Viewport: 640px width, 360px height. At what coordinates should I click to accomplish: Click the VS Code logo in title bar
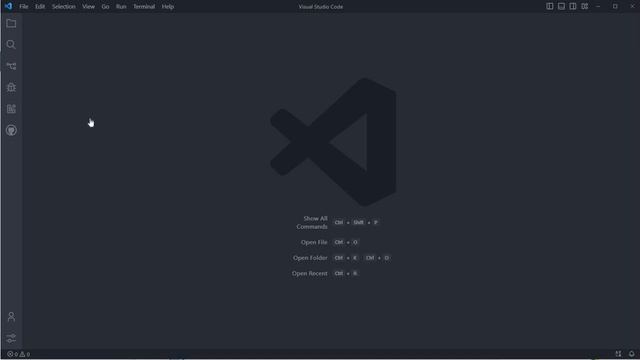(8, 6)
